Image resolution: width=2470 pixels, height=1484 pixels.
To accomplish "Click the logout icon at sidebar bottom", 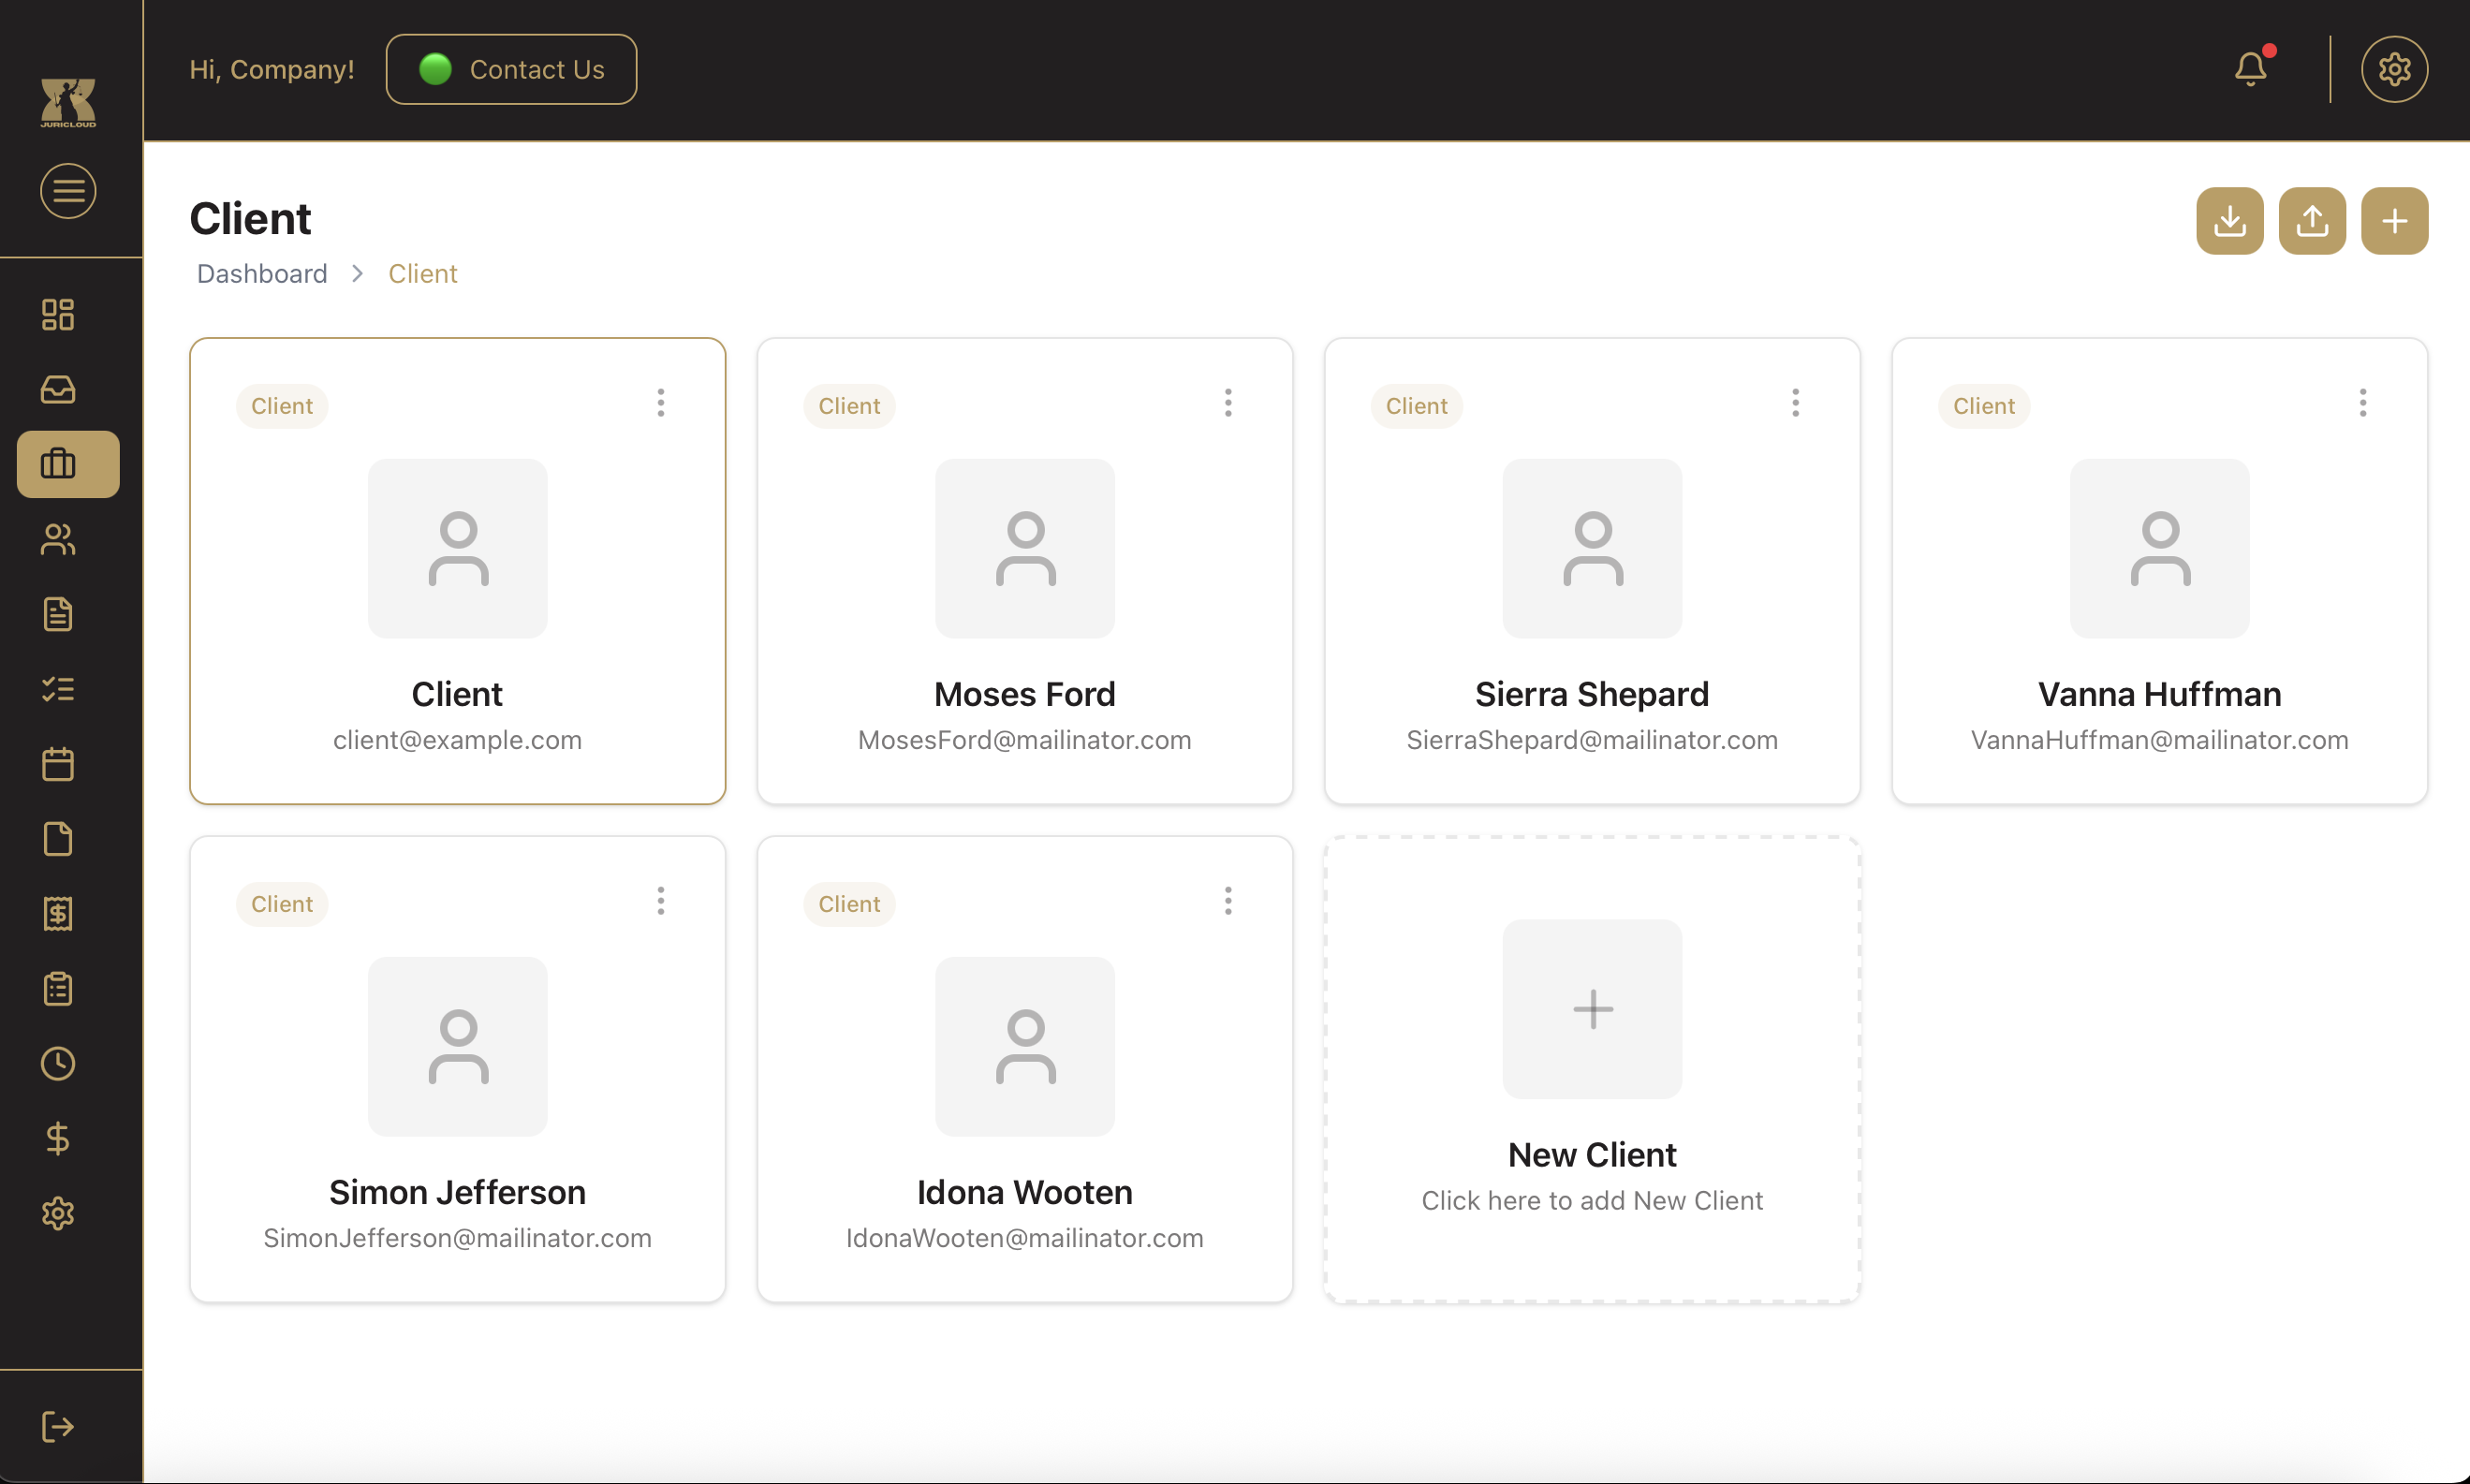I will (x=57, y=1427).
